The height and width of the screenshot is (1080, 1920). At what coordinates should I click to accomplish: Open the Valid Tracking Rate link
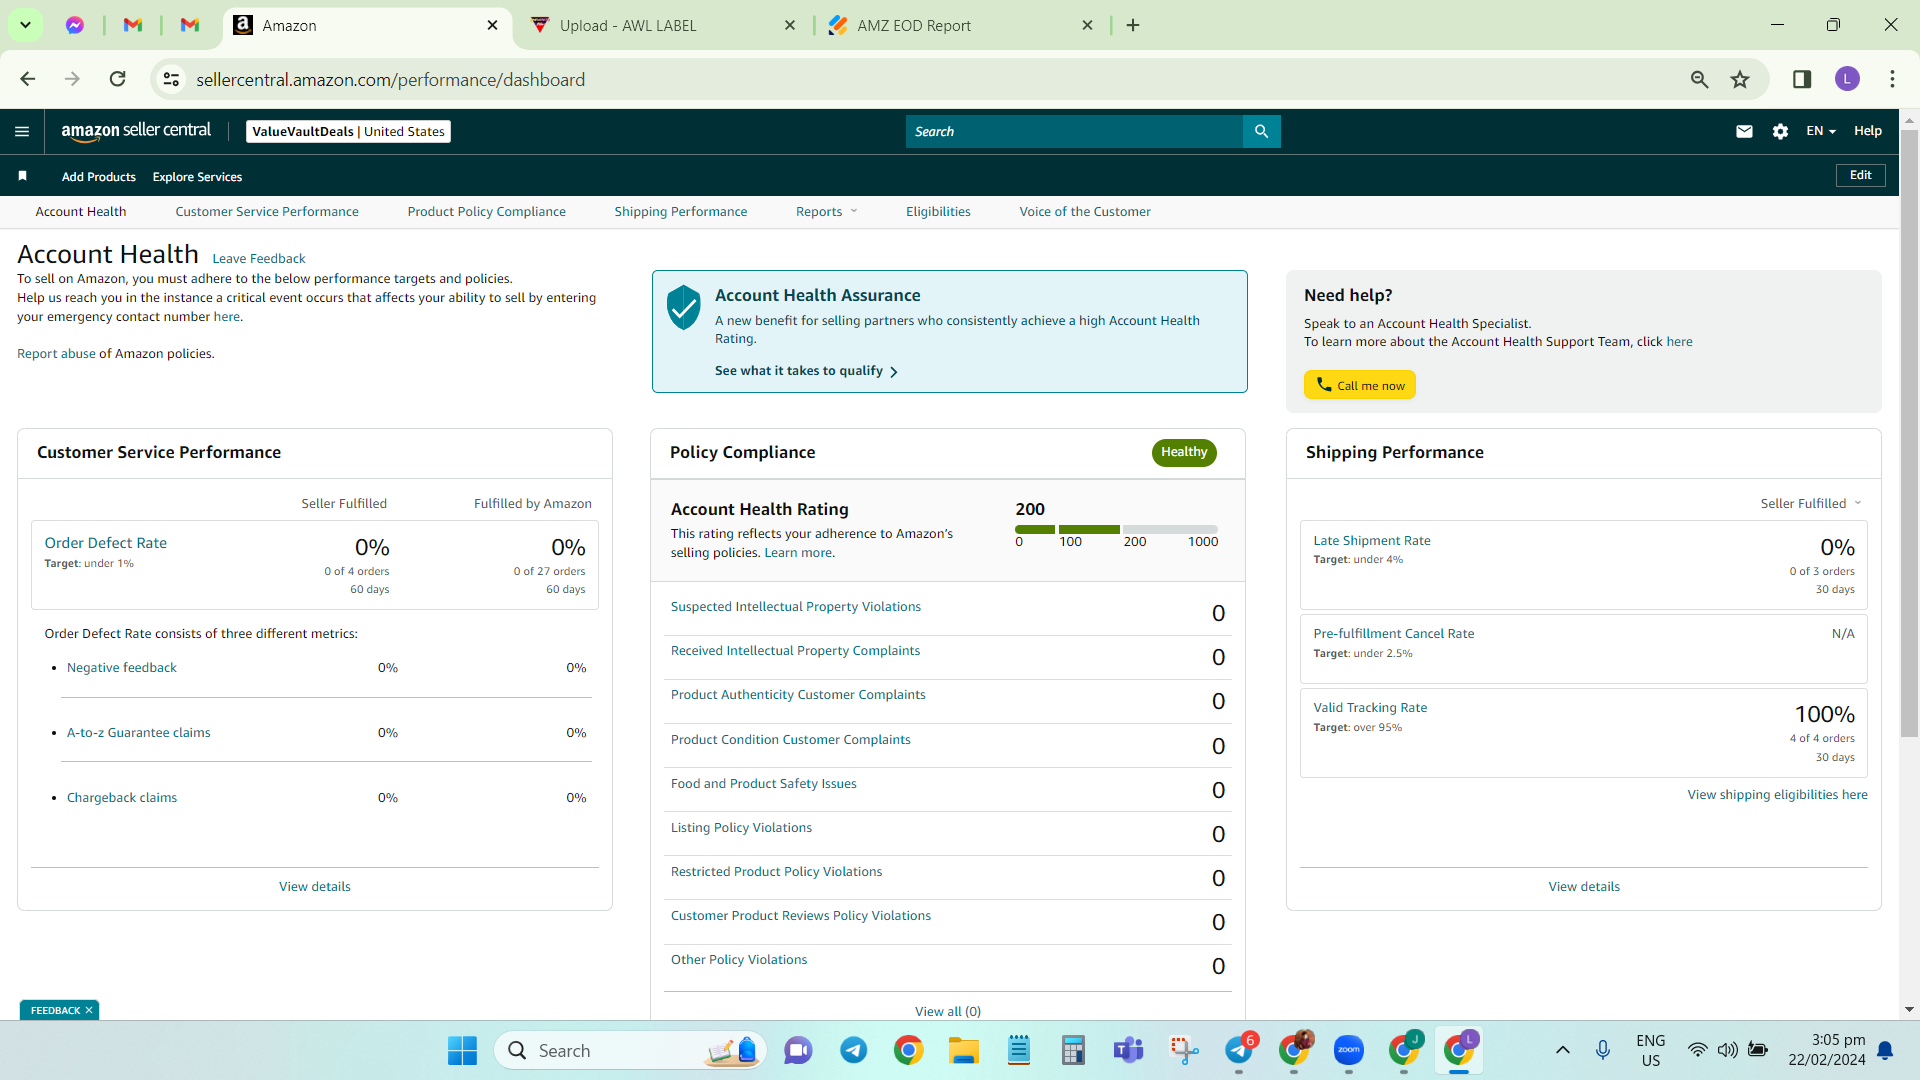(1370, 708)
